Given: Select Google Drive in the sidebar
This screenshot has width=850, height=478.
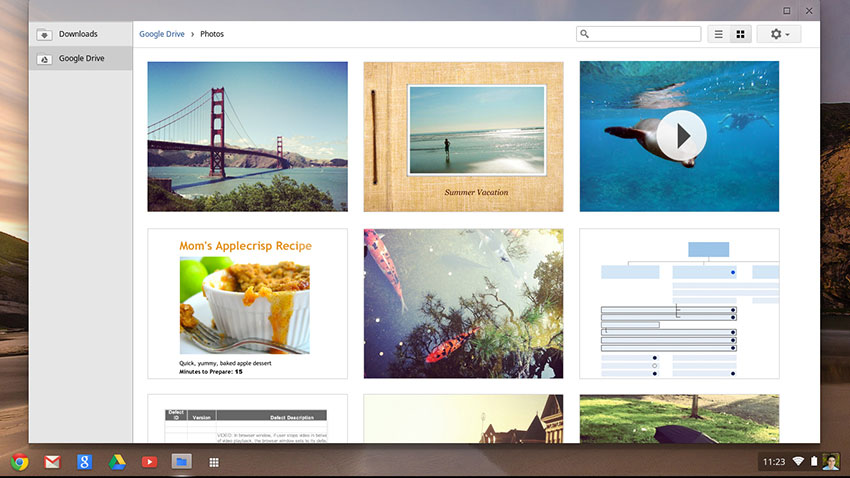Looking at the screenshot, I should coord(81,58).
